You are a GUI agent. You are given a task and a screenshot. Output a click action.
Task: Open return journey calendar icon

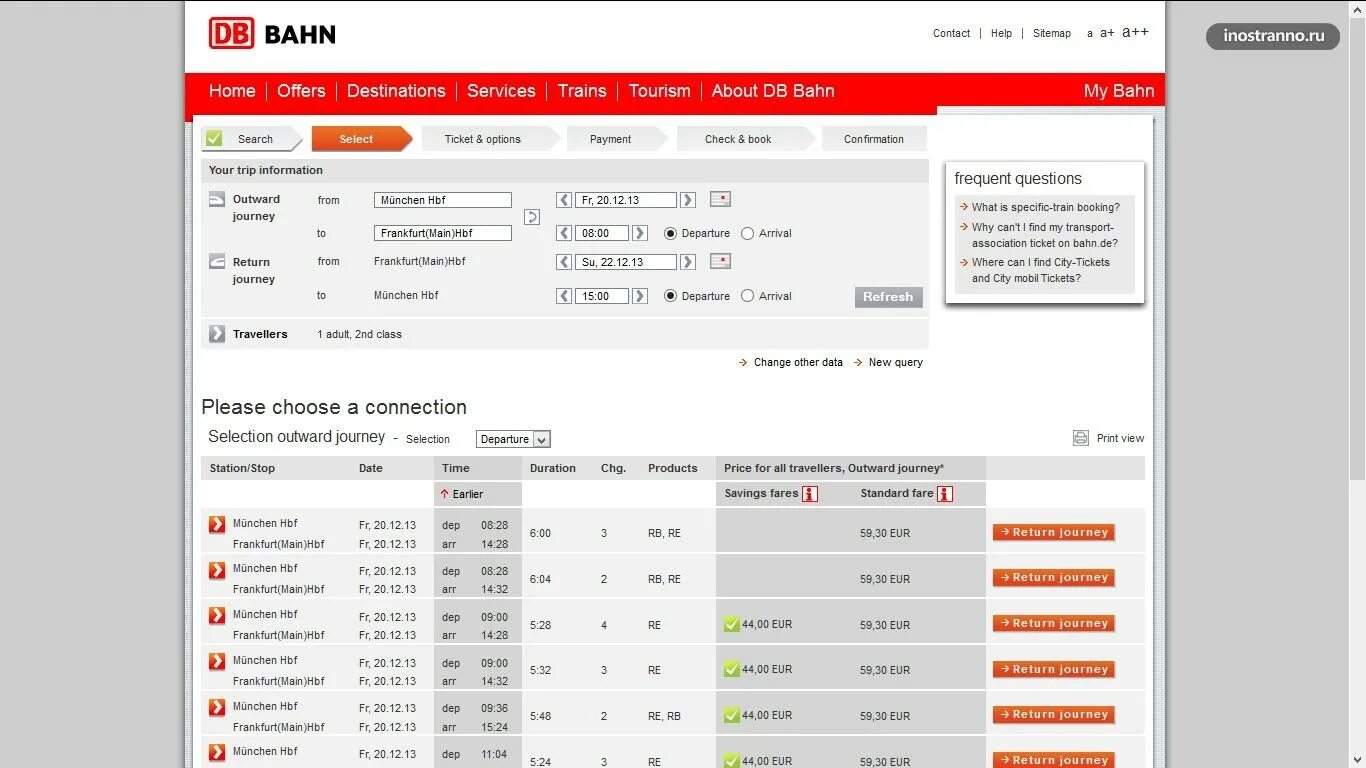(x=720, y=261)
